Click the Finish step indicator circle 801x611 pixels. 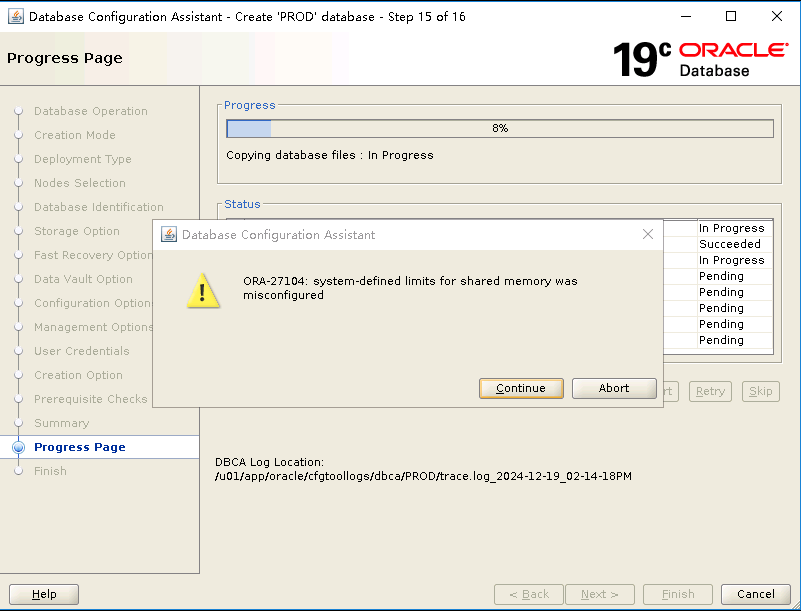18,471
